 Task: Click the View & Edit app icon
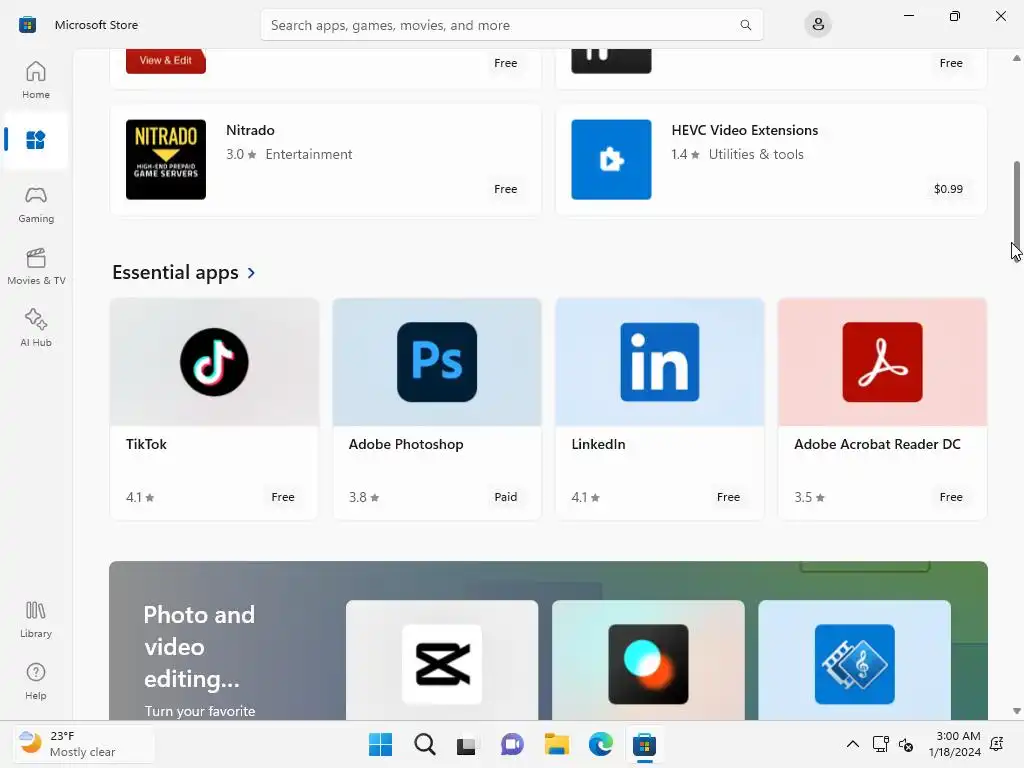coord(166,61)
